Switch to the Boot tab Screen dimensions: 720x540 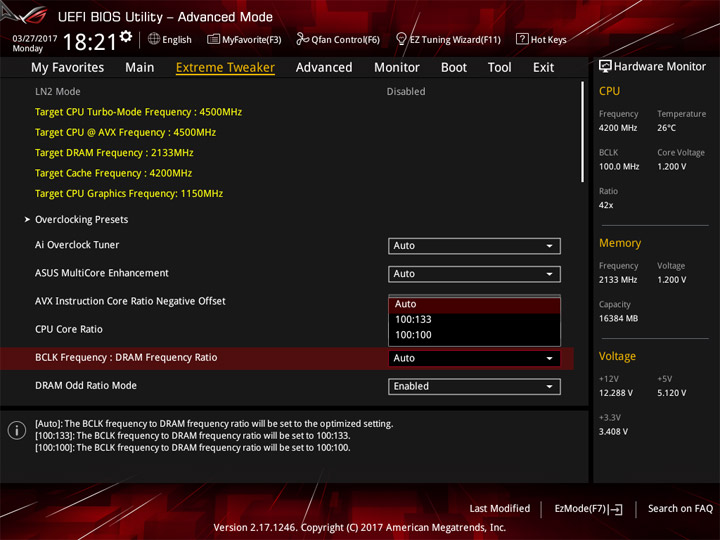point(454,68)
